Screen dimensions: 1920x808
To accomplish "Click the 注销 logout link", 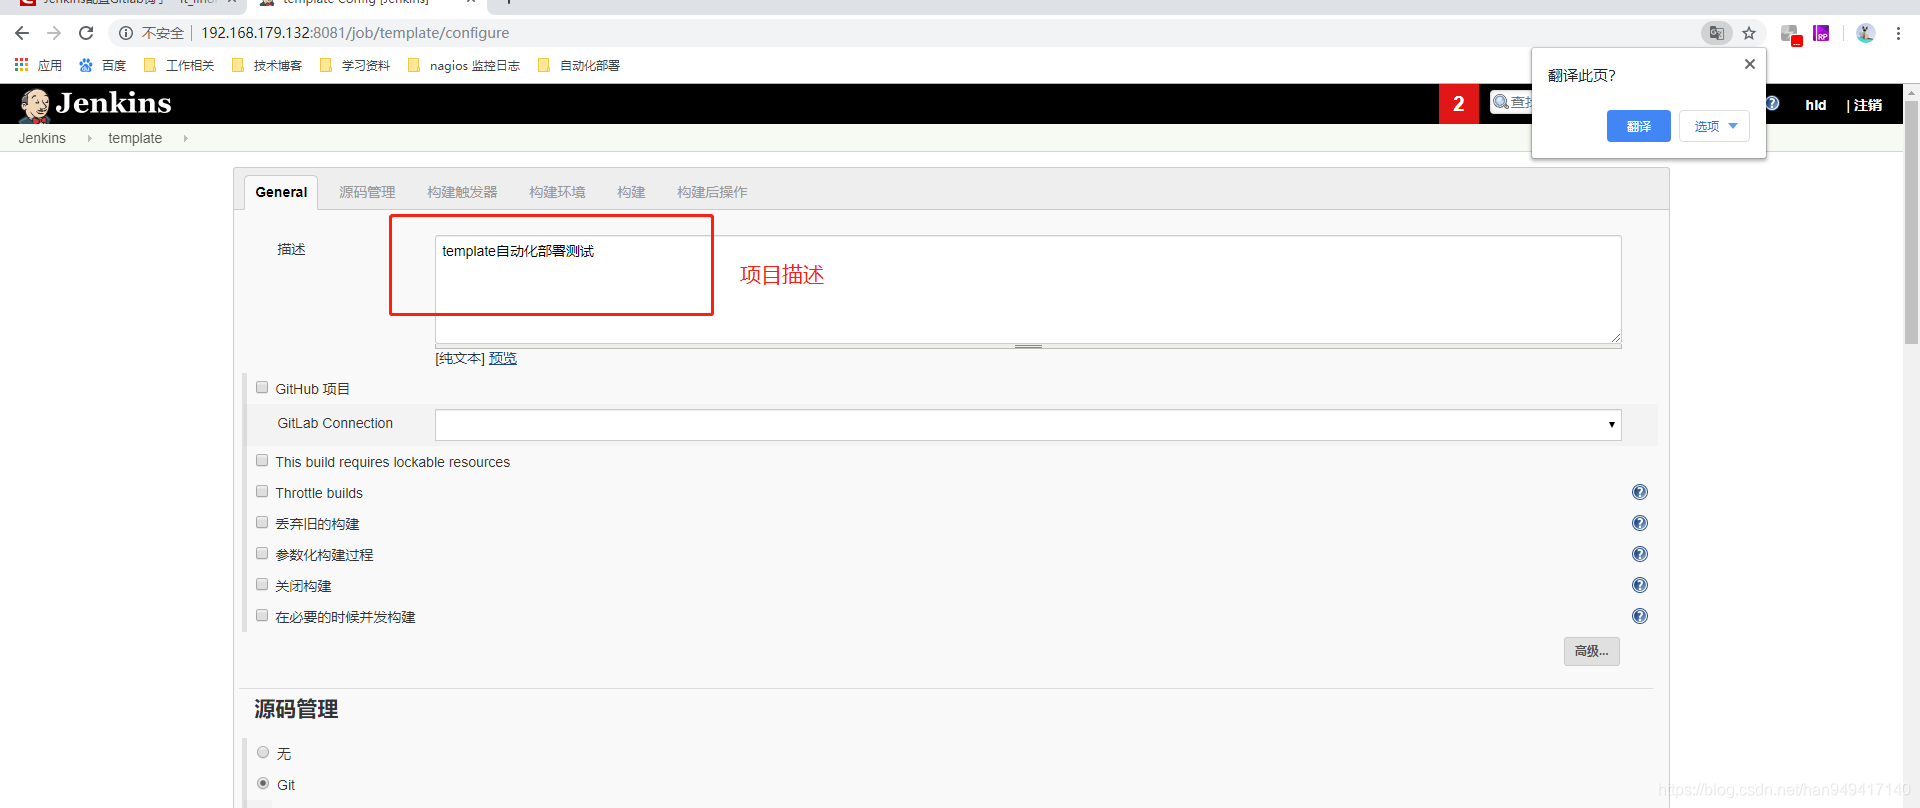I will pyautogui.click(x=1868, y=105).
